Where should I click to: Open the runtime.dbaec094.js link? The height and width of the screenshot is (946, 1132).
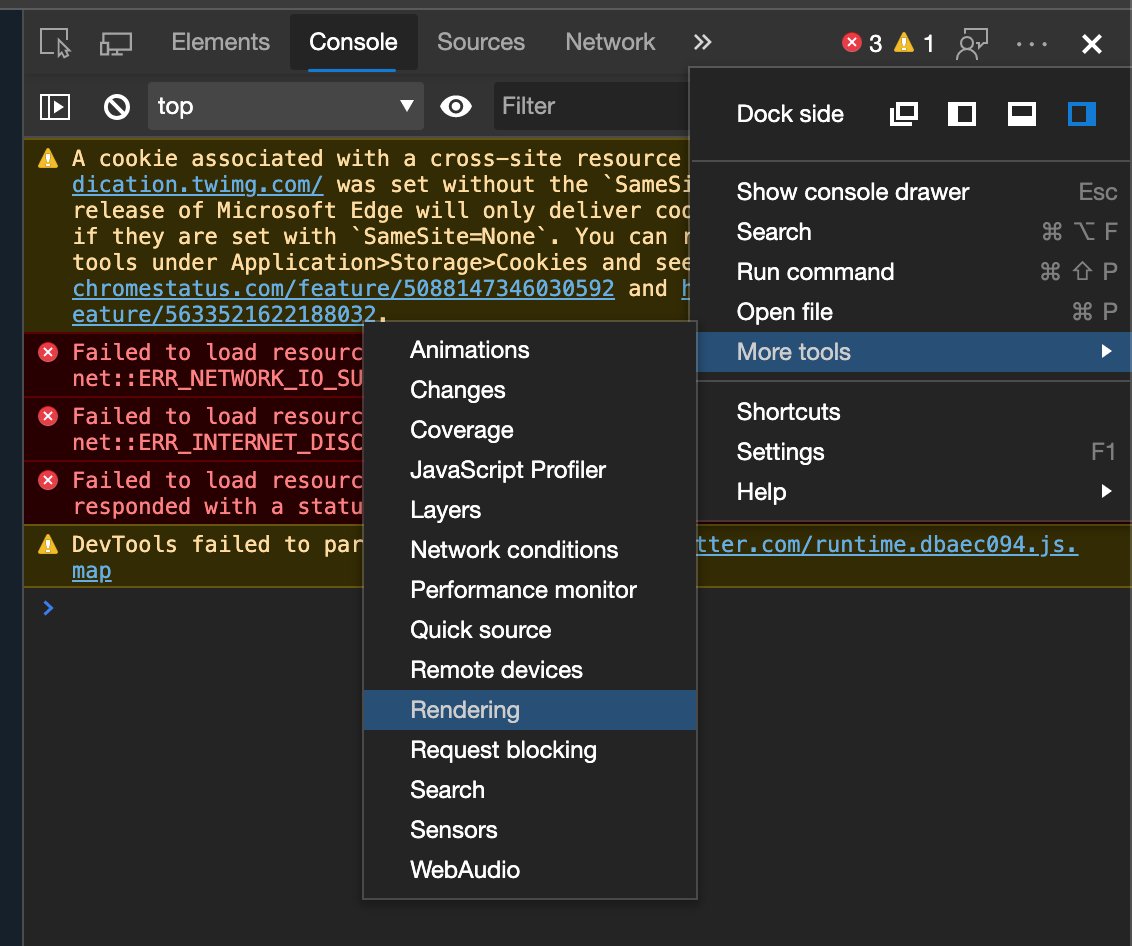[887, 544]
